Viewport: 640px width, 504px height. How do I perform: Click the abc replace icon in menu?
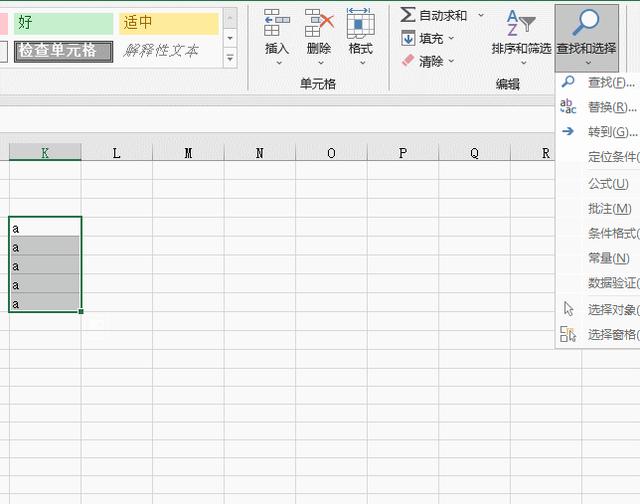[x=568, y=106]
